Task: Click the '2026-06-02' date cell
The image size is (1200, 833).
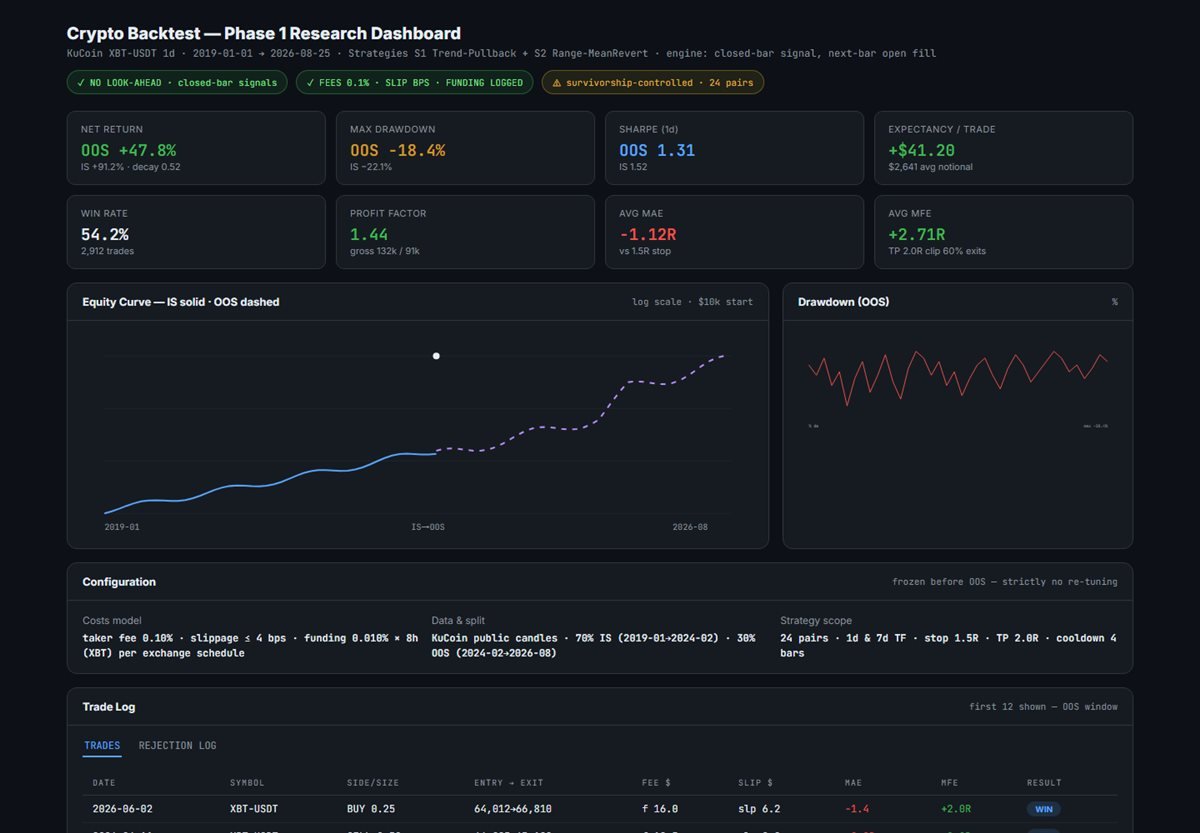Action: click(122, 808)
